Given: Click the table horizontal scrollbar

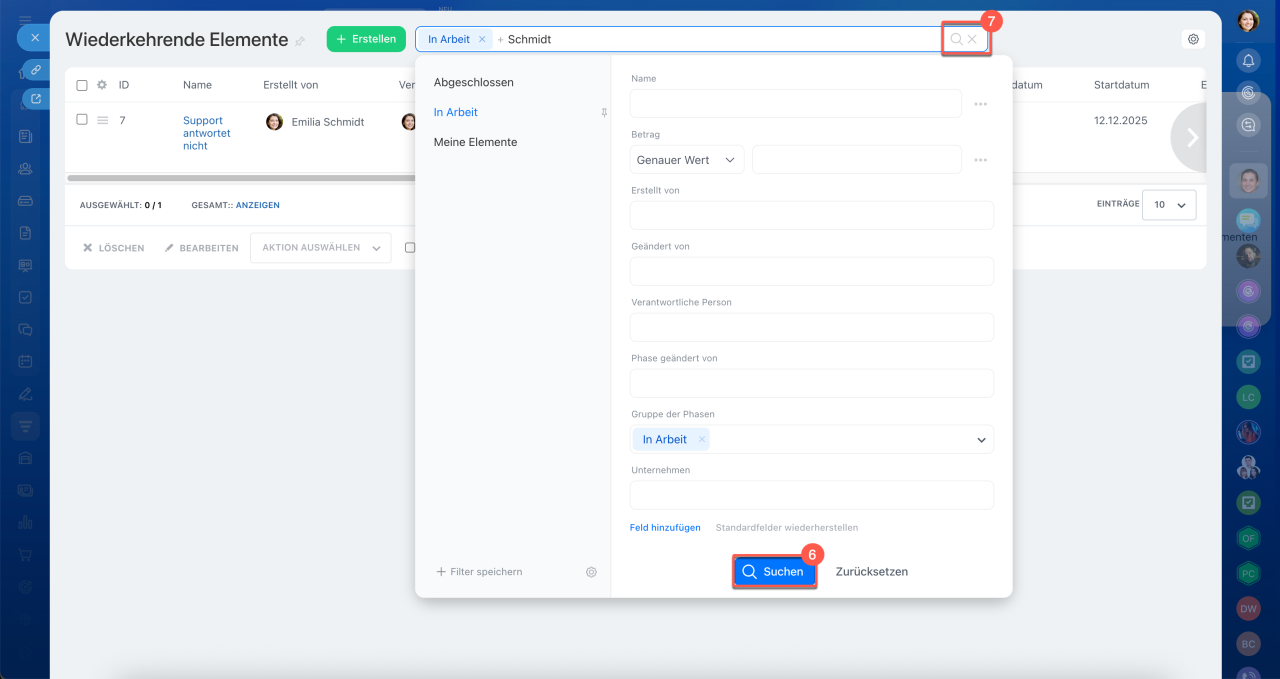Looking at the screenshot, I should [240, 179].
